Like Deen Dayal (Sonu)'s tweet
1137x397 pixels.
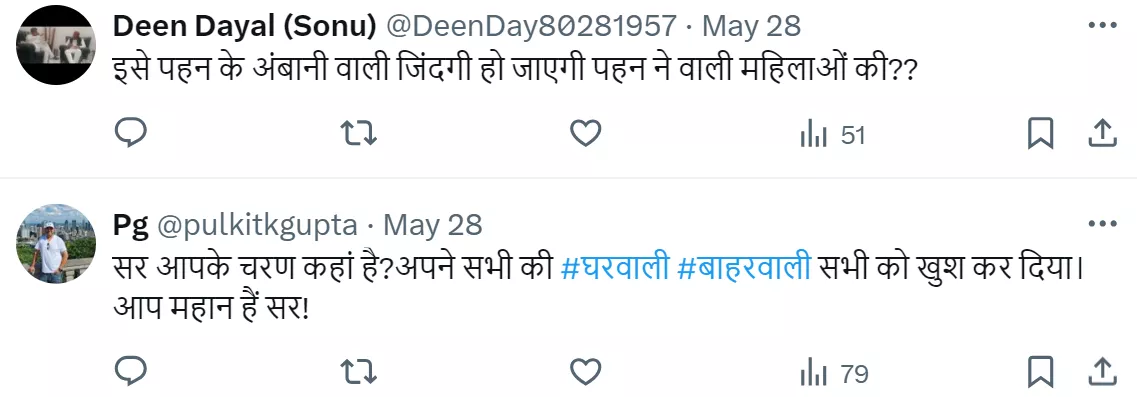point(585,134)
